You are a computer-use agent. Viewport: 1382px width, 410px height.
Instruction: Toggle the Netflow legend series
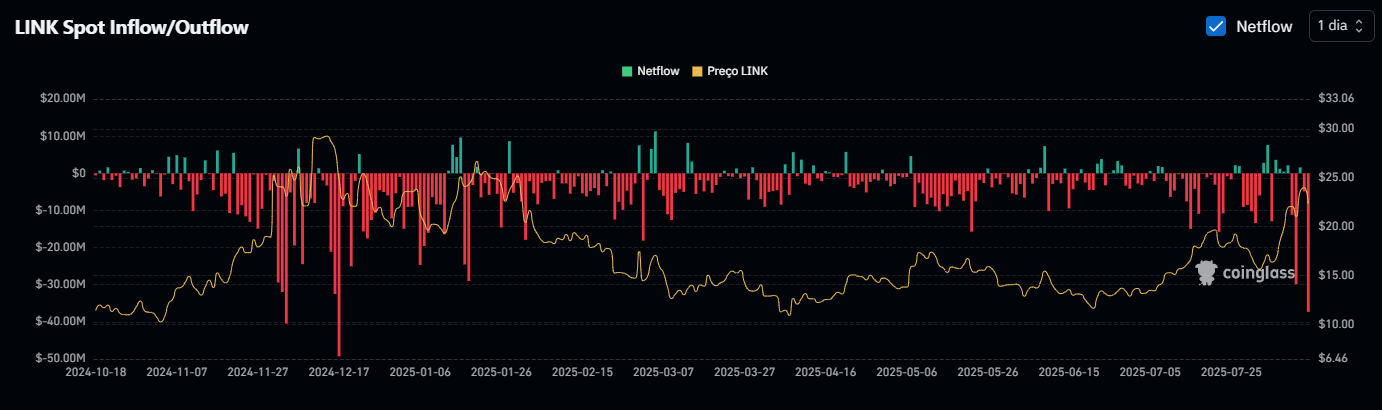click(651, 71)
